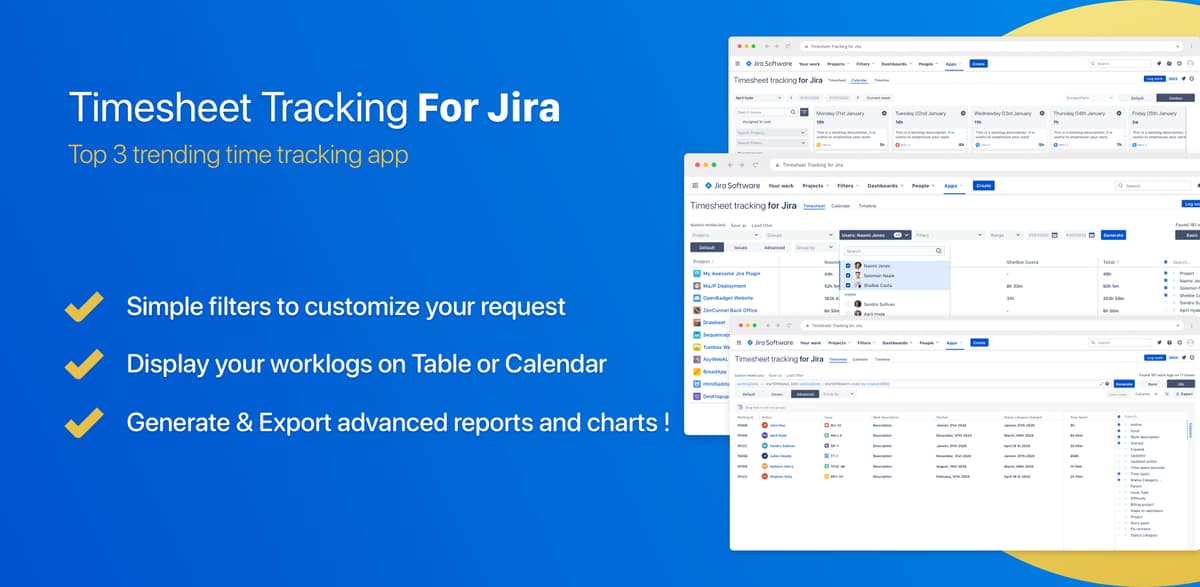Click the add icon on Tuesday 02nd January card

click(962, 114)
